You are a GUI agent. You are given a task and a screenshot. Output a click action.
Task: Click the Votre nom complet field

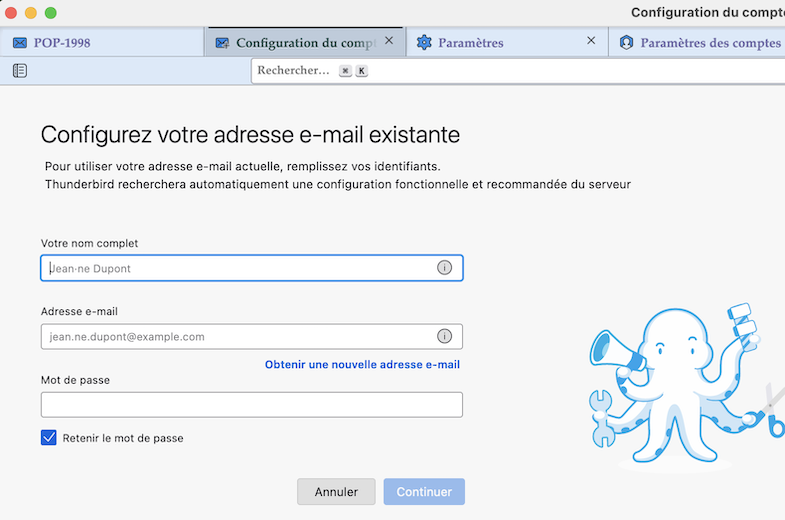[240, 268]
